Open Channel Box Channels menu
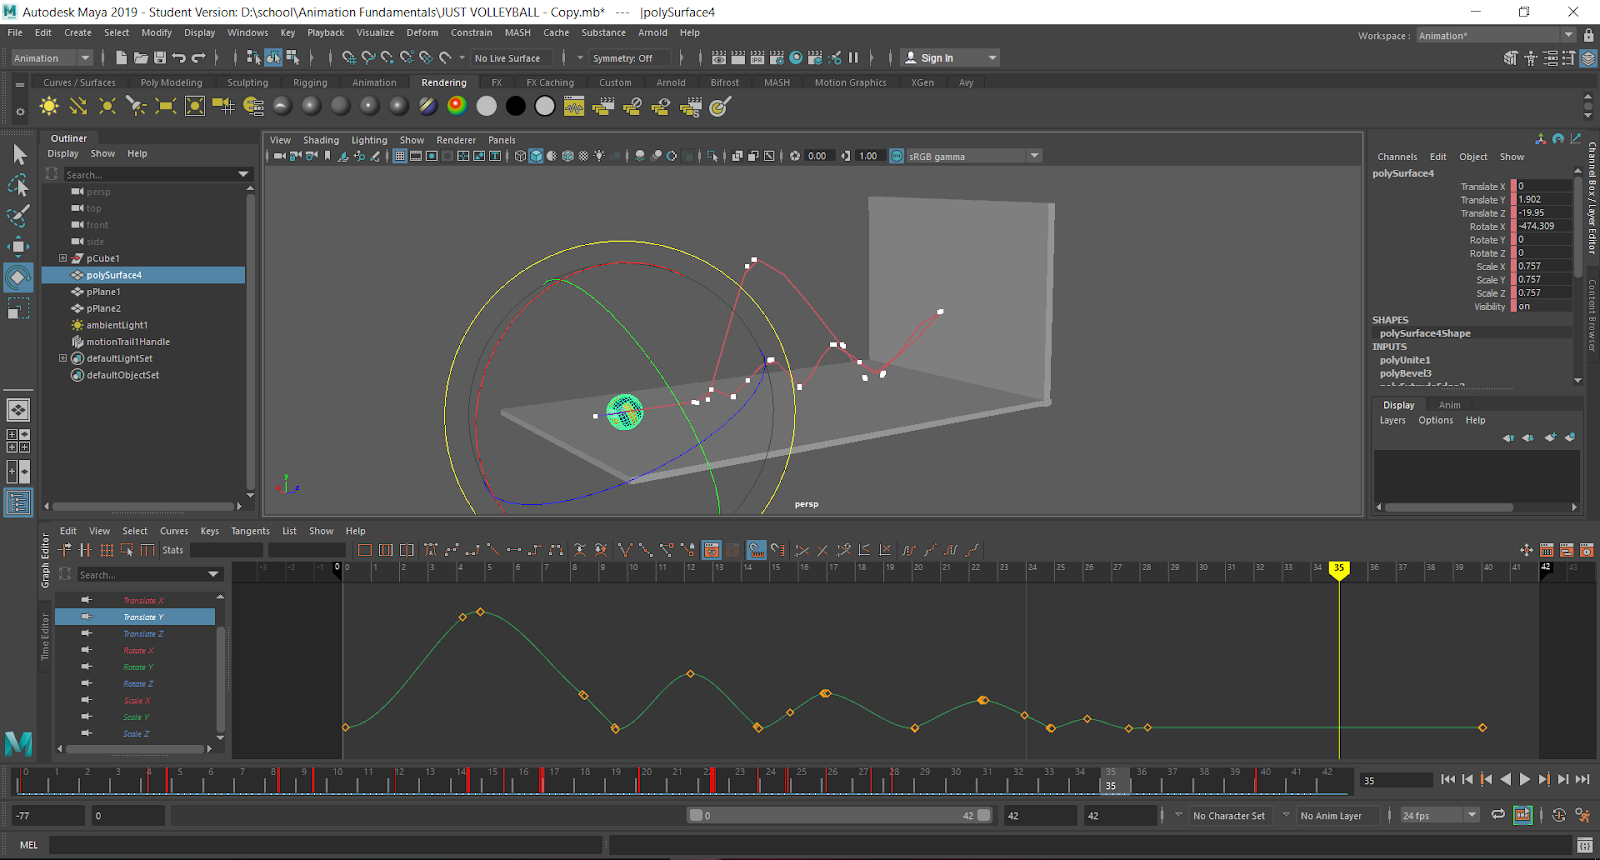 coord(1397,157)
